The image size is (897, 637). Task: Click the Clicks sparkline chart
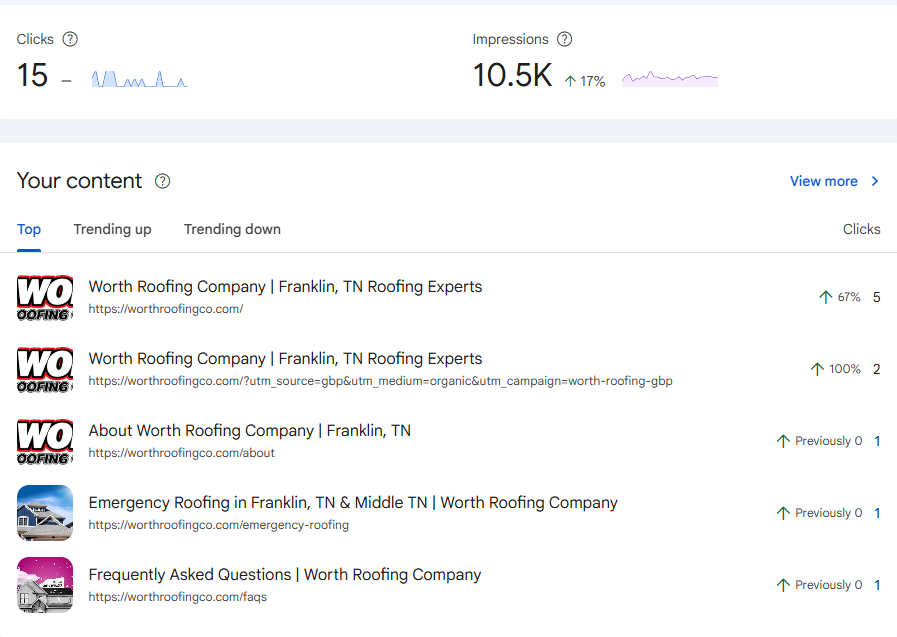tap(140, 79)
